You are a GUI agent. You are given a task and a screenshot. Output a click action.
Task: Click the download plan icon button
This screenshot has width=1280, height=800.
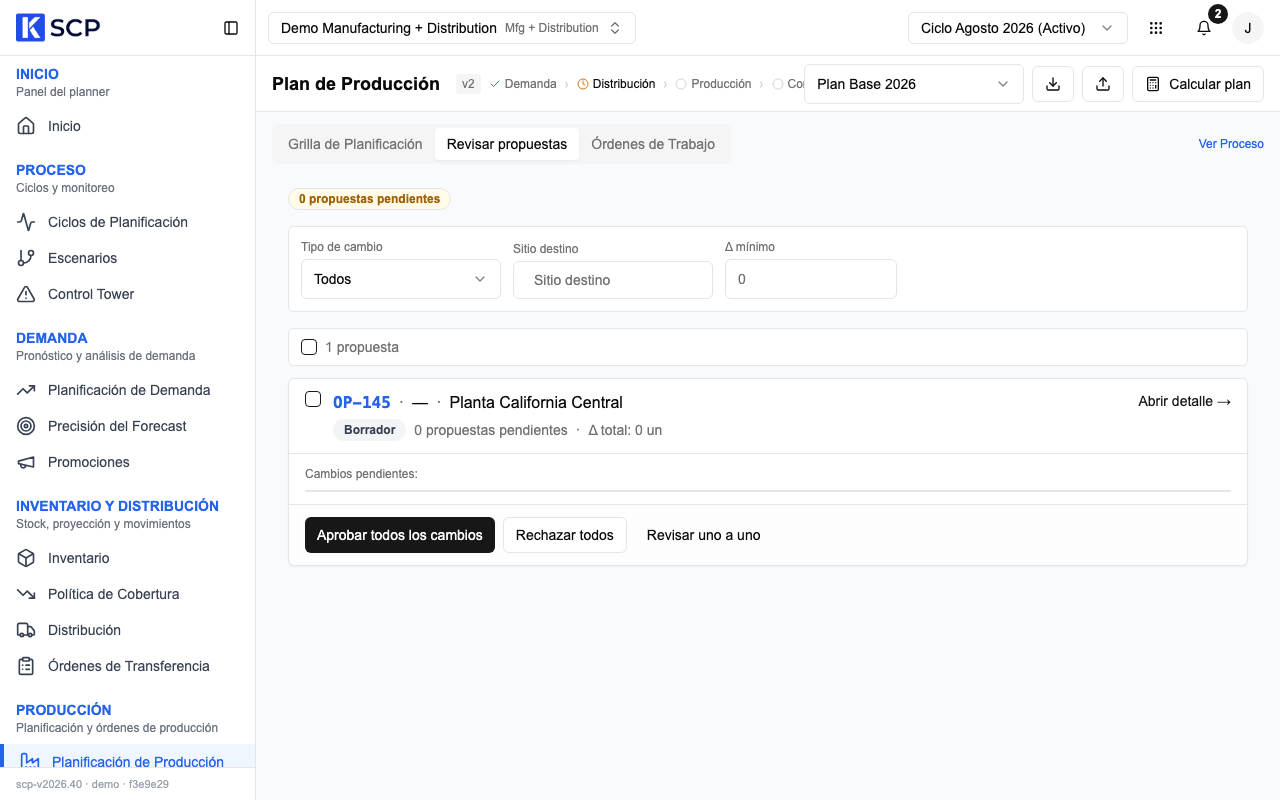pos(1053,84)
